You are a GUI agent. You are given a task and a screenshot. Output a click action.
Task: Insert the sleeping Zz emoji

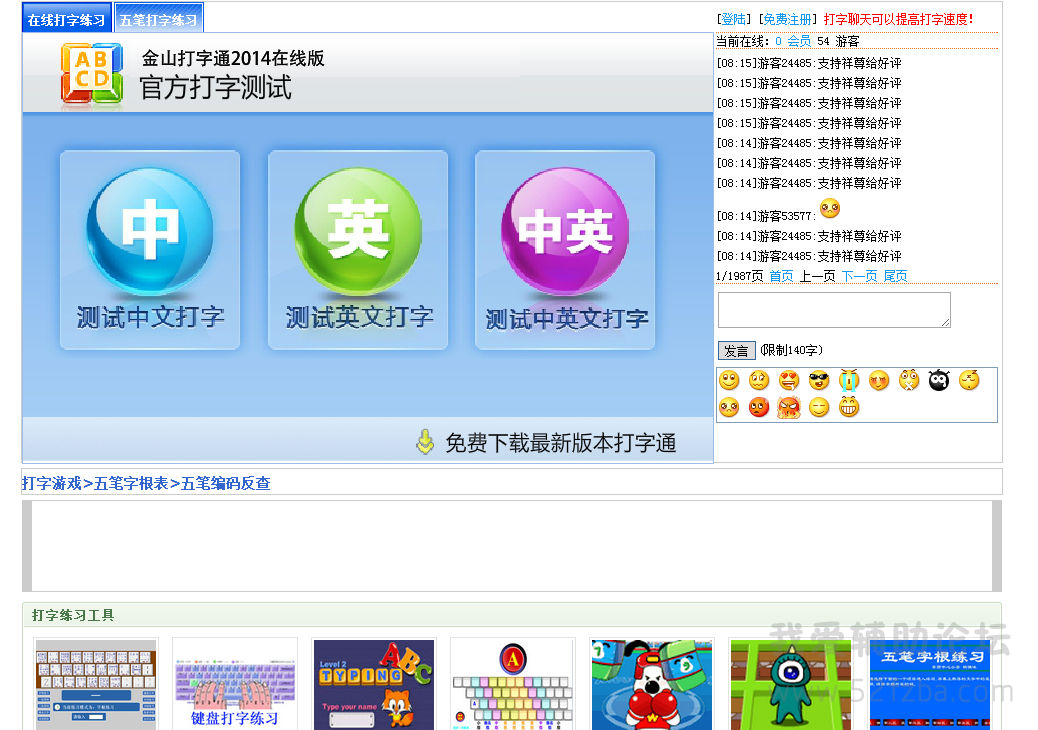[969, 381]
